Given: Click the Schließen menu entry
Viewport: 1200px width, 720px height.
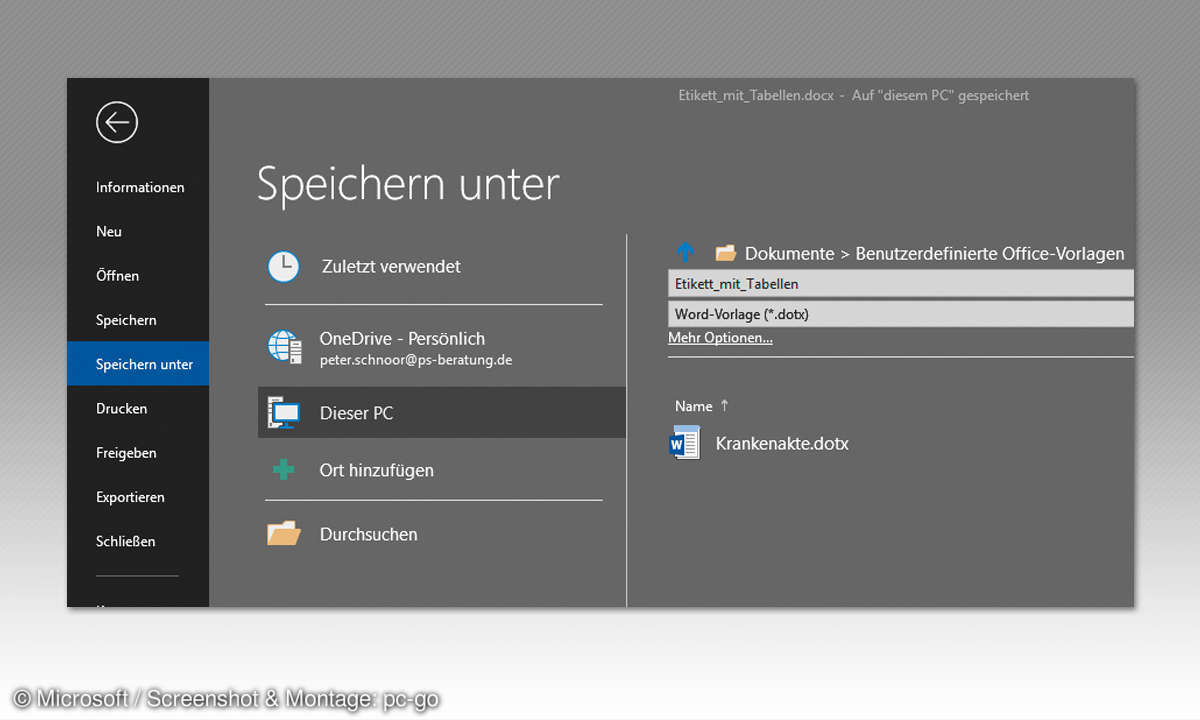Looking at the screenshot, I should (125, 541).
